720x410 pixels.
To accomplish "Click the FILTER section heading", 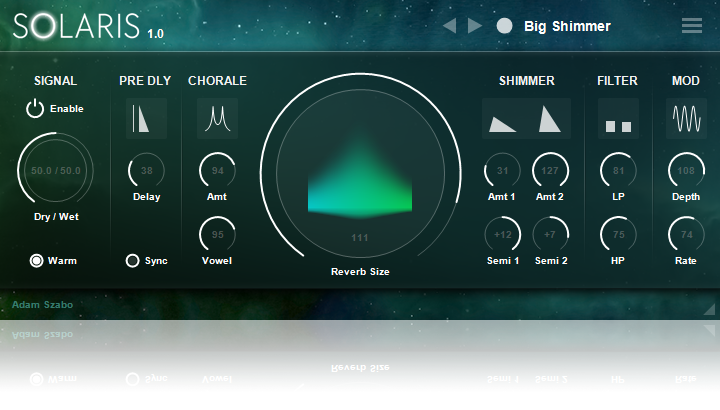I will pyautogui.click(x=617, y=81).
